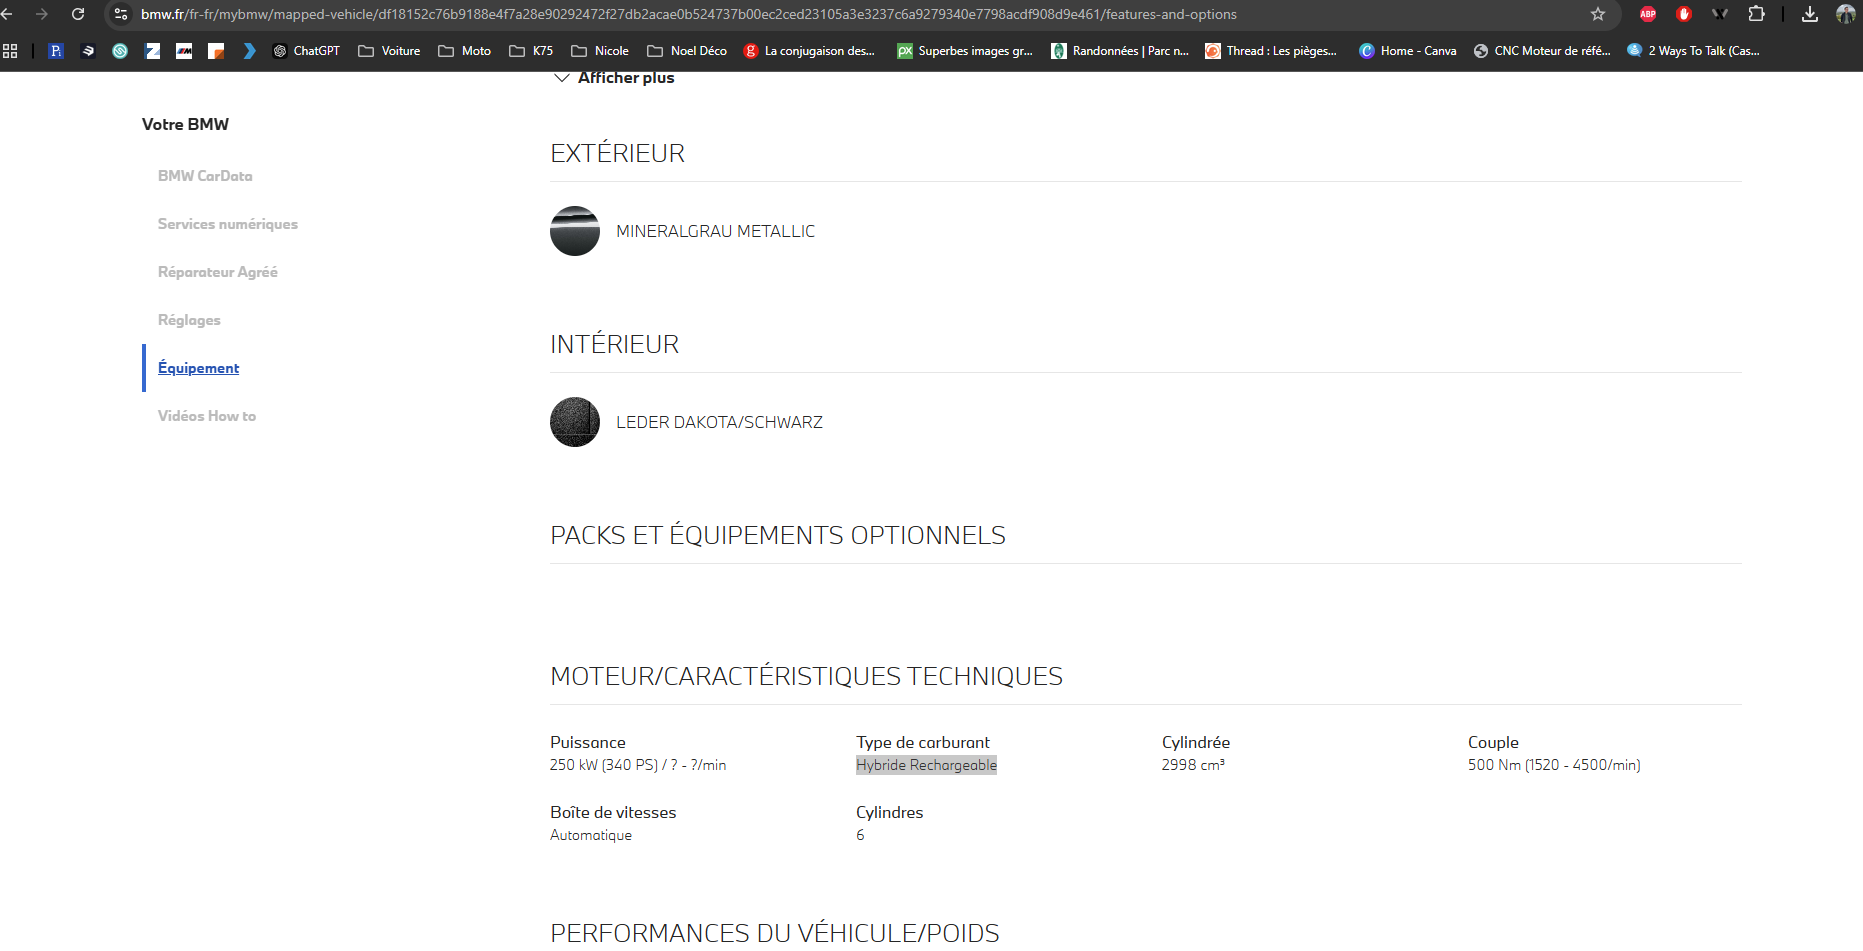Image resolution: width=1863 pixels, height=951 pixels.
Task: Open Home - Canva bookmark
Action: coord(1408,51)
